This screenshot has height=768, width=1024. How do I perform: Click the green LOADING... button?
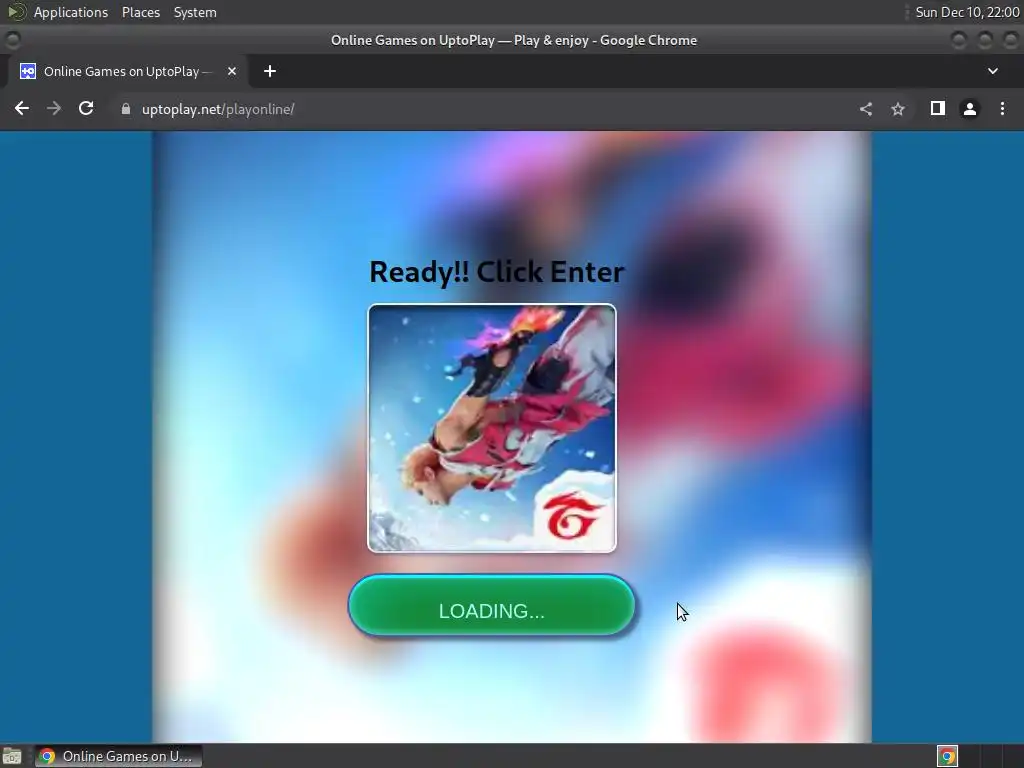(x=492, y=605)
